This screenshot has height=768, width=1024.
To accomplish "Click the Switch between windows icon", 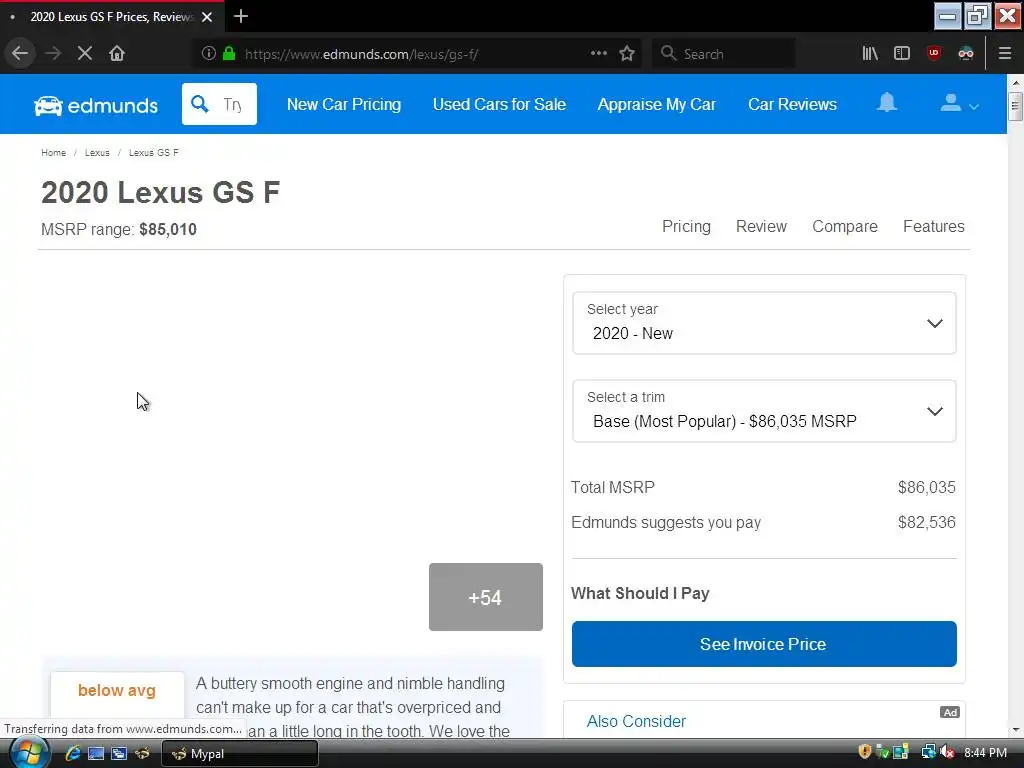I will pyautogui.click(x=119, y=754).
